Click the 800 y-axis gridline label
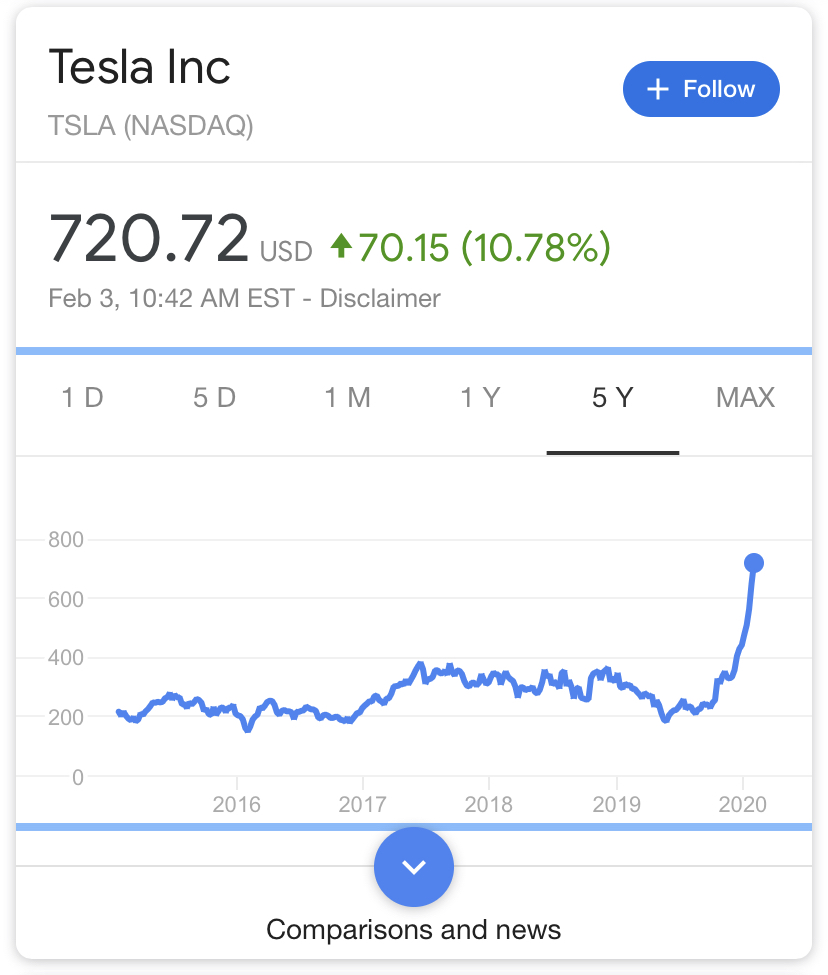828x975 pixels. pyautogui.click(x=65, y=540)
